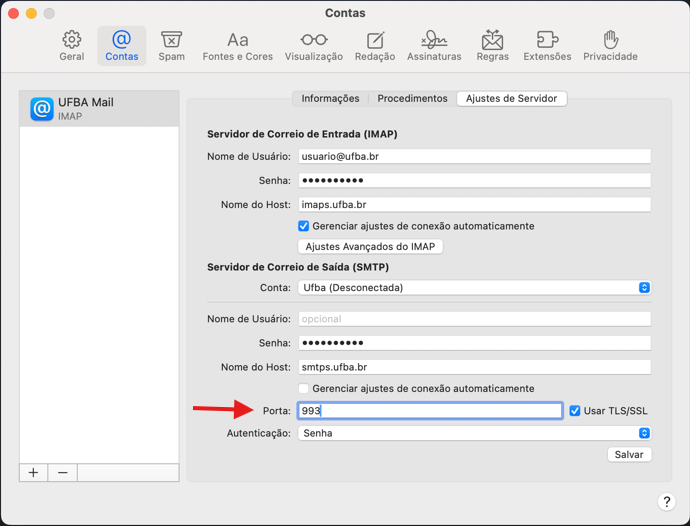690x526 pixels.
Task: Open the Redação preferences
Action: coord(375,46)
